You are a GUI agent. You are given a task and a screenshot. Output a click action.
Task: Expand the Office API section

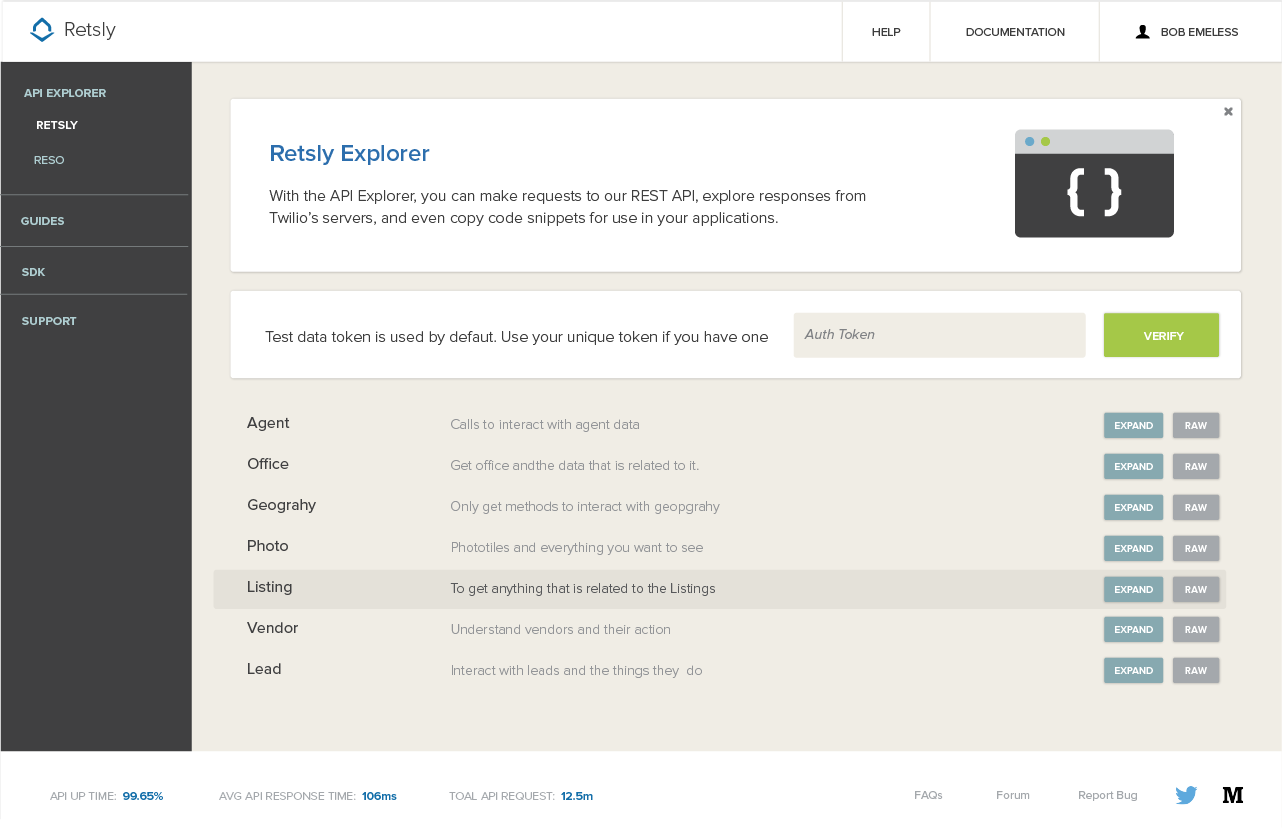tap(1133, 466)
